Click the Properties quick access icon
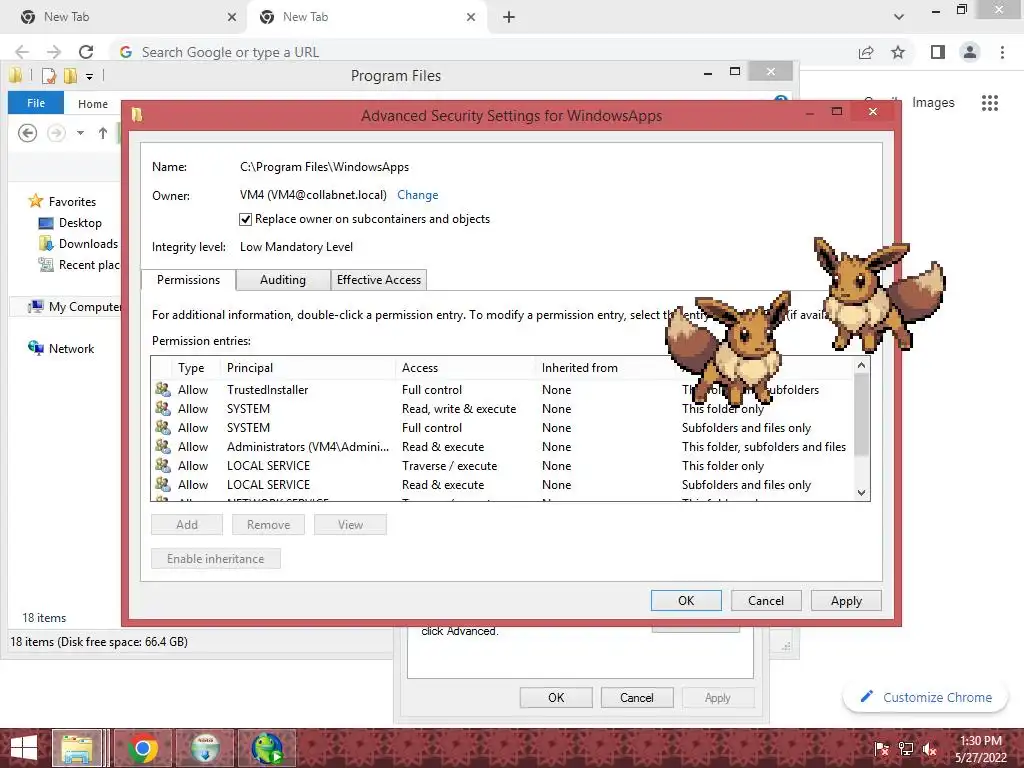 coord(49,76)
